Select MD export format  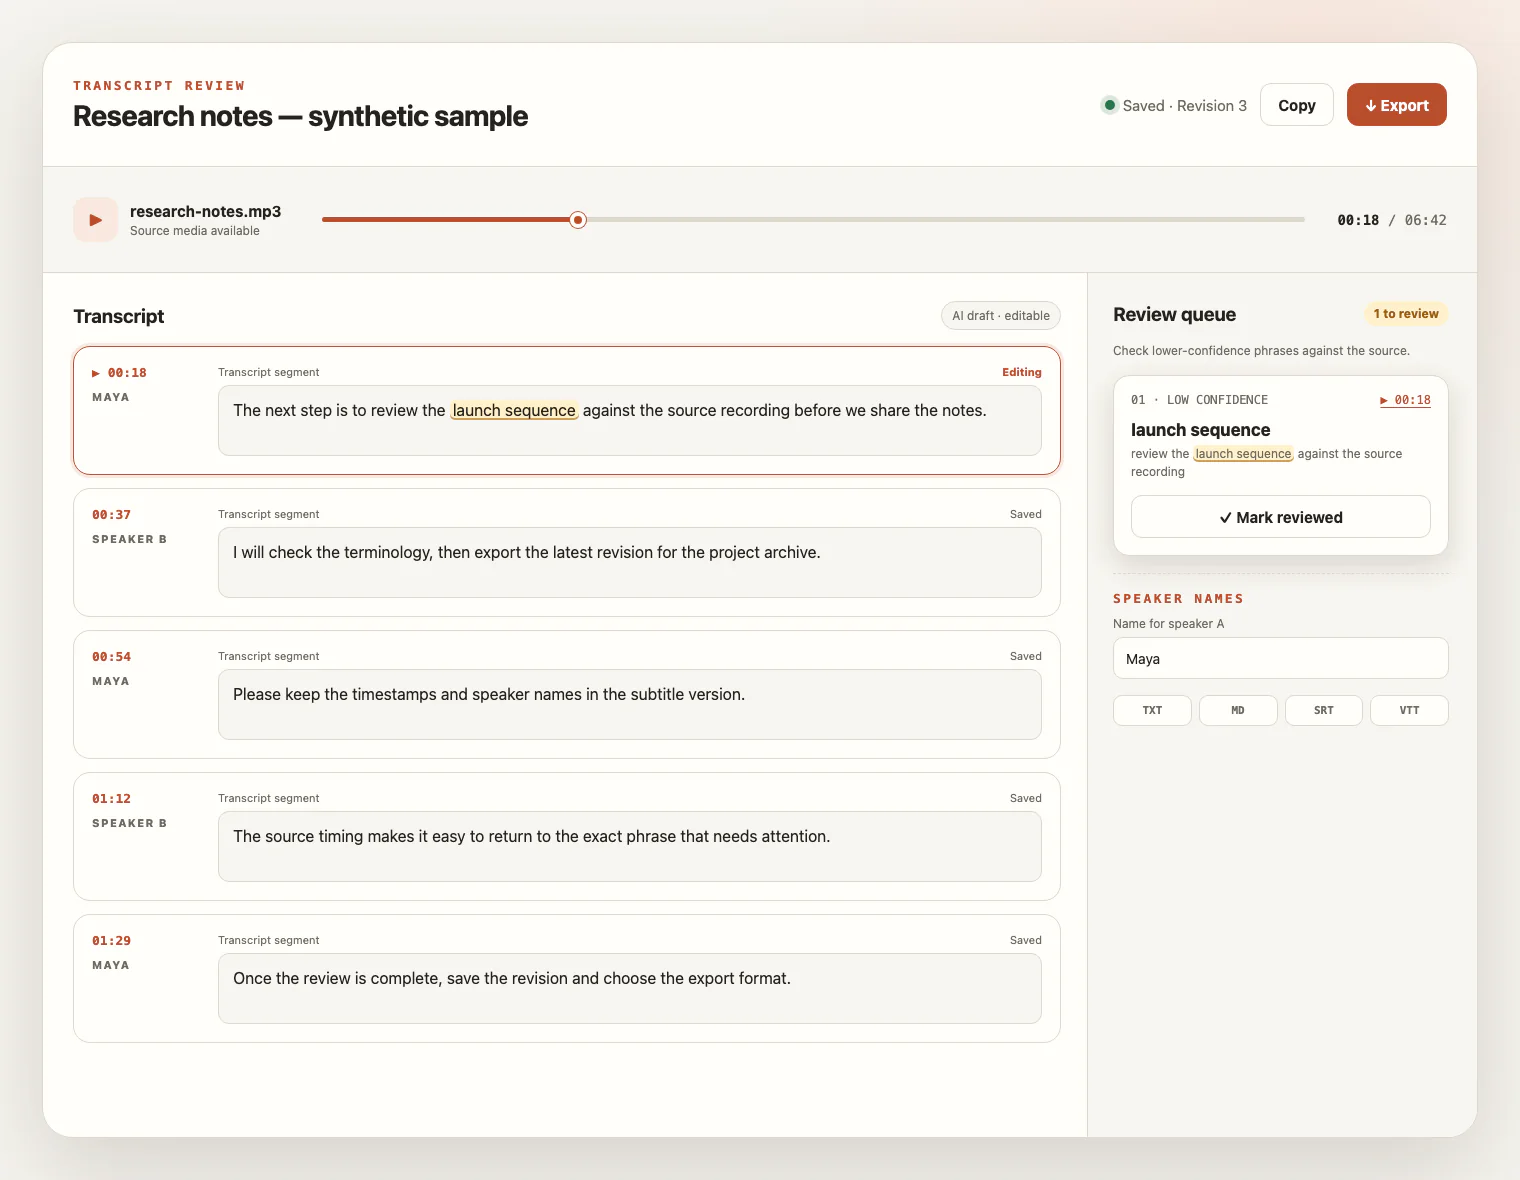pyautogui.click(x=1238, y=710)
